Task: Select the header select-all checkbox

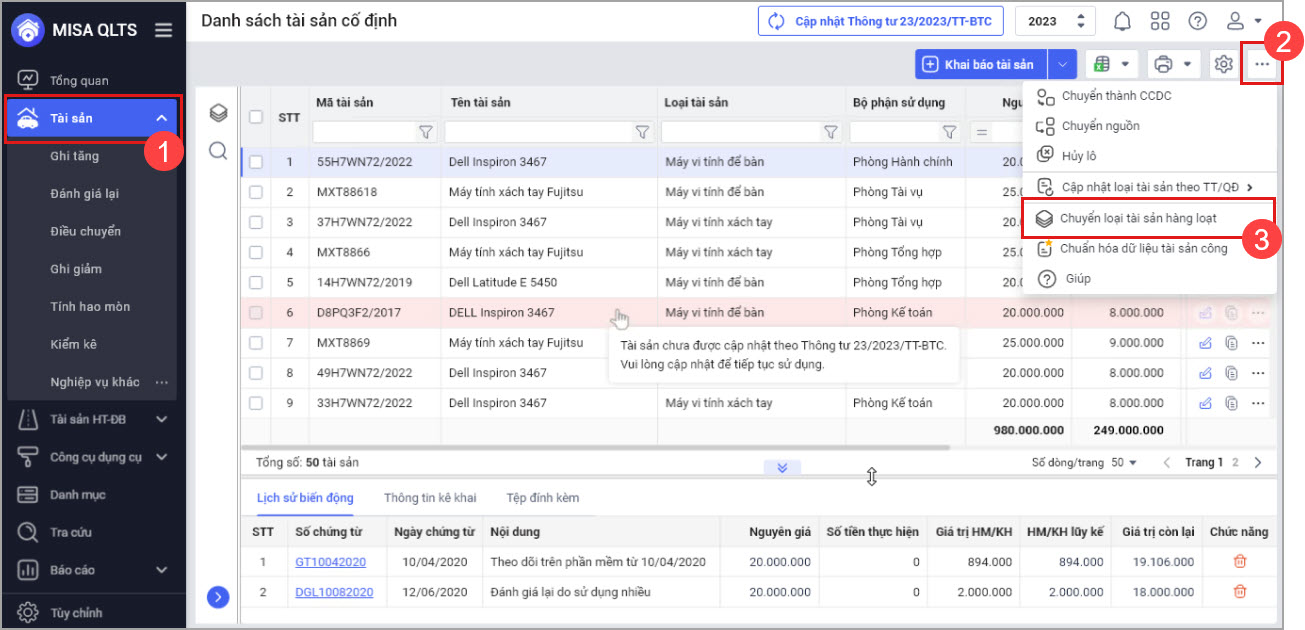Action: 257,117
